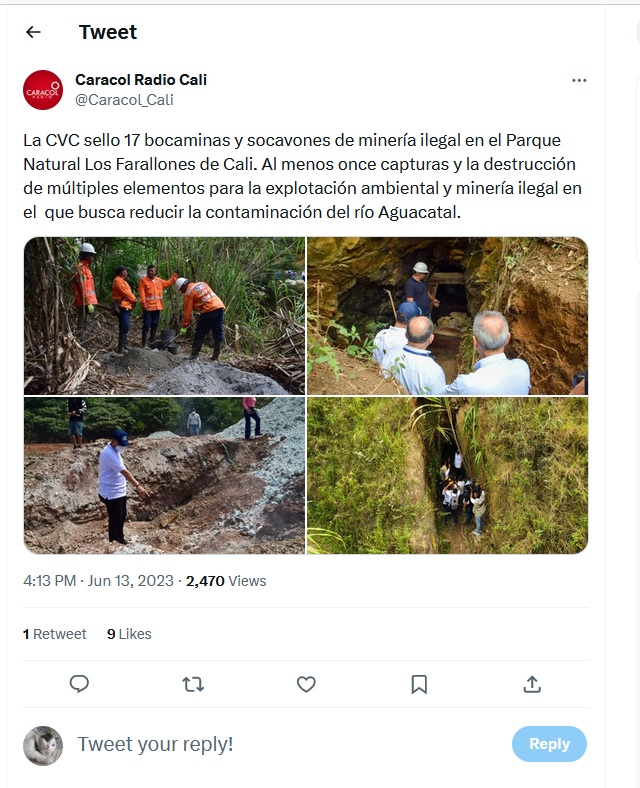Viewport: 640px width, 788px height.
Task: Open Caracol Radio avatar logo
Action: click(43, 90)
